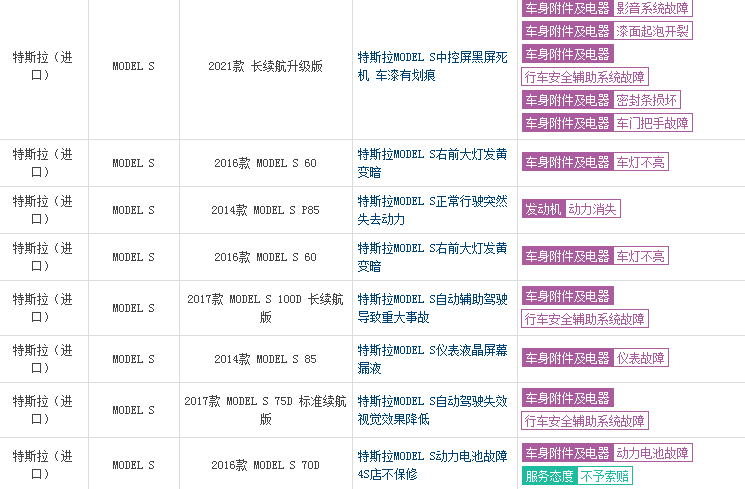Open complaint 特斯拉MODEL S中控屏黑屏死机 车漆有划痕
This screenshot has width=745, height=489.
[x=432, y=67]
